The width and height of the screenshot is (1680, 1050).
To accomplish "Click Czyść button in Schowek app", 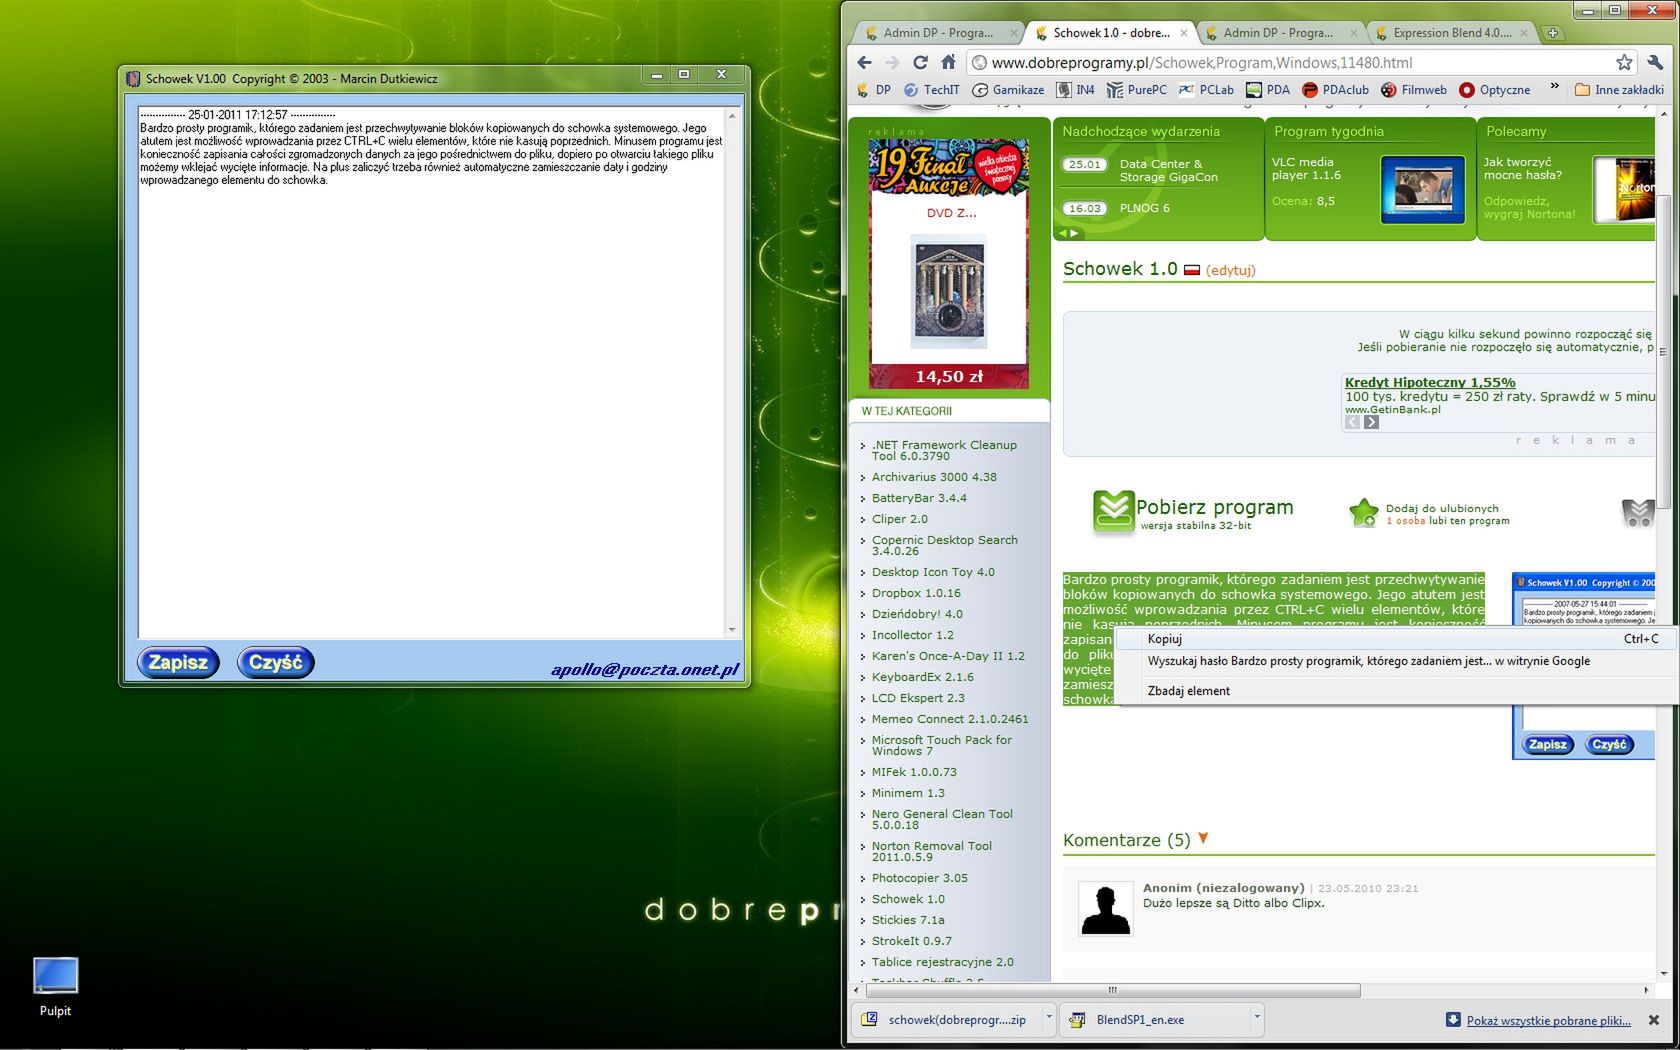I will click(x=276, y=662).
